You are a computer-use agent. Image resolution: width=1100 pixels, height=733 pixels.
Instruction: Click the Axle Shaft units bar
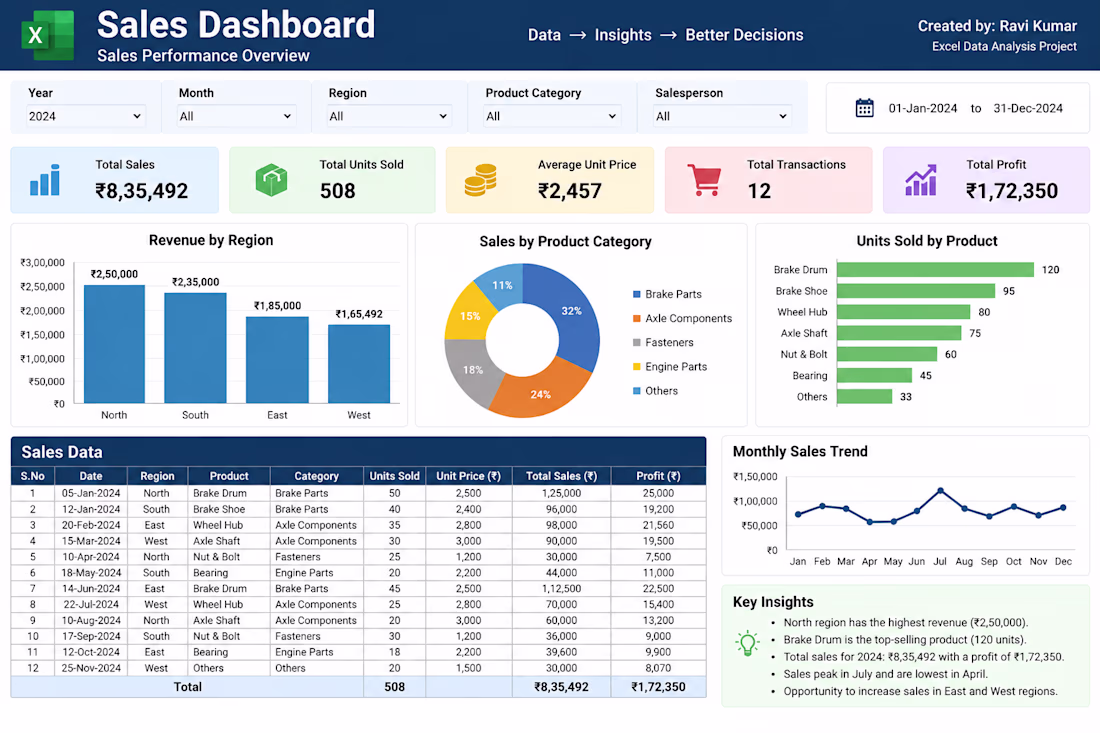(899, 332)
